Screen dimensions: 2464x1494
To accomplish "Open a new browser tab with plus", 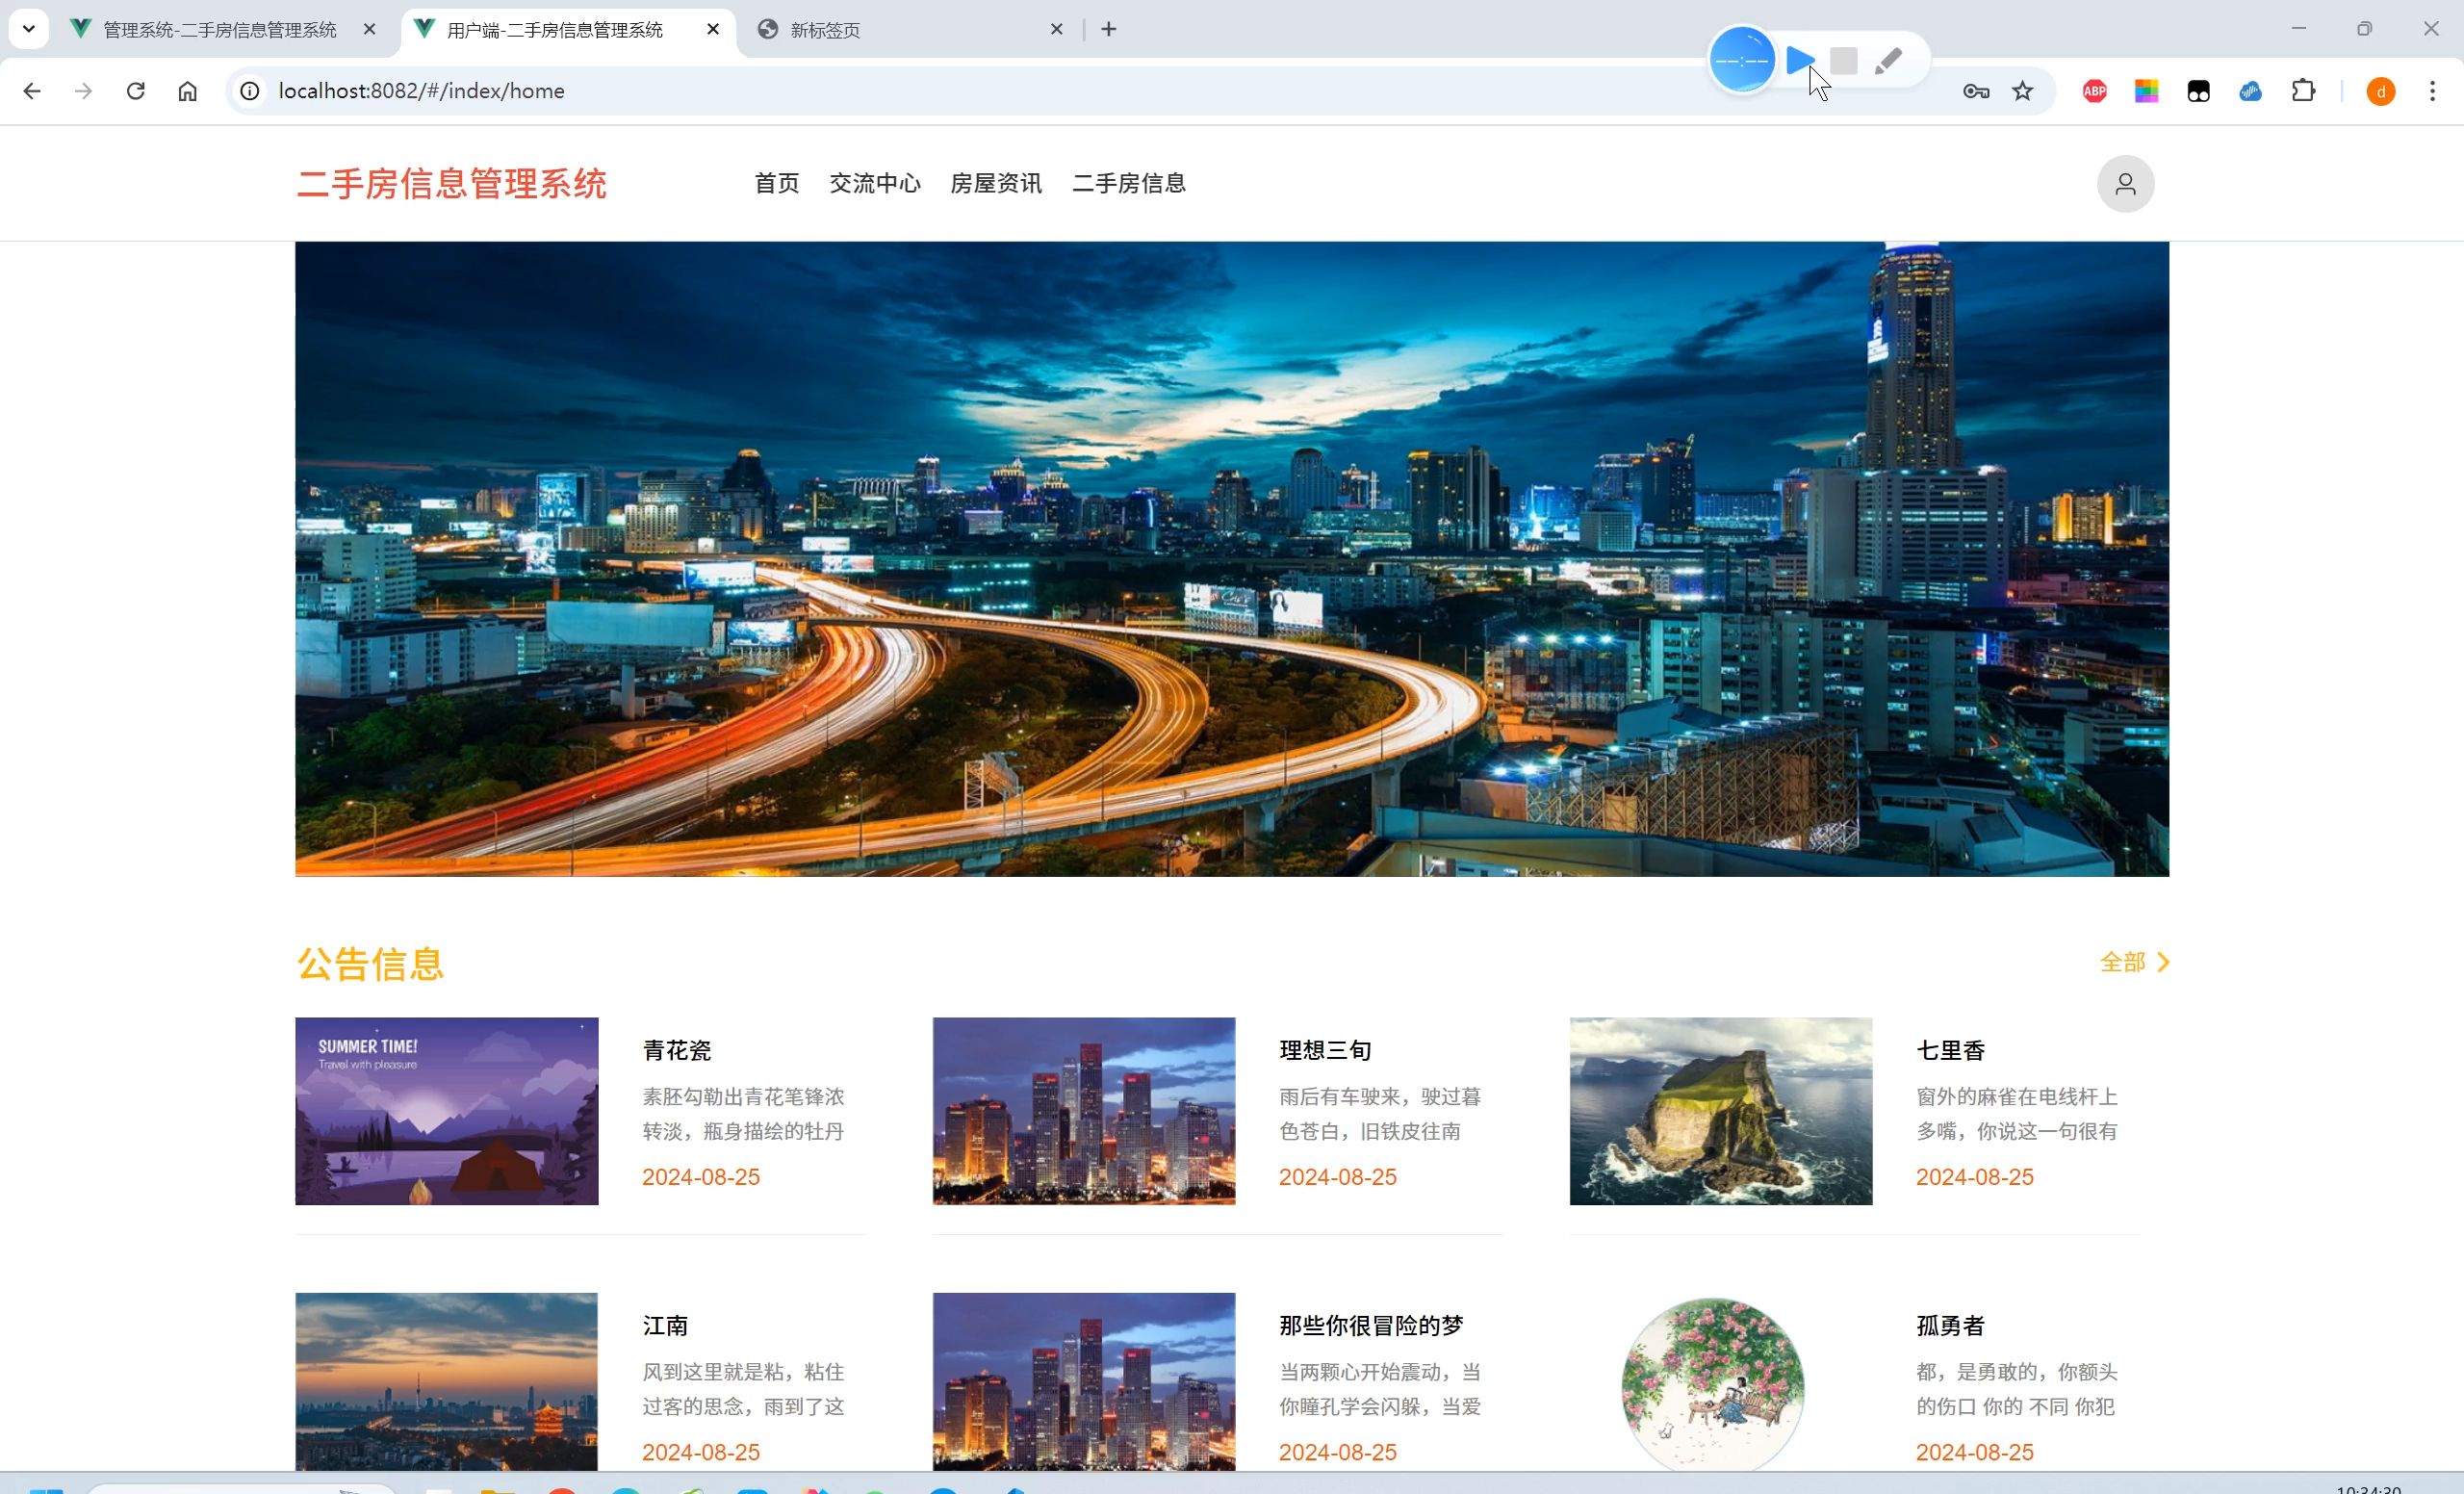I will click(x=1109, y=29).
